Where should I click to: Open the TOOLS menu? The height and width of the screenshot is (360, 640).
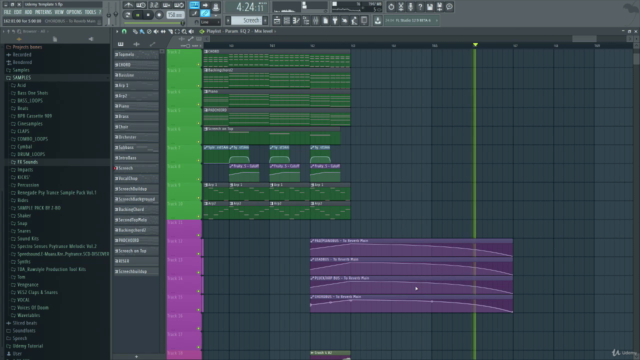90,12
